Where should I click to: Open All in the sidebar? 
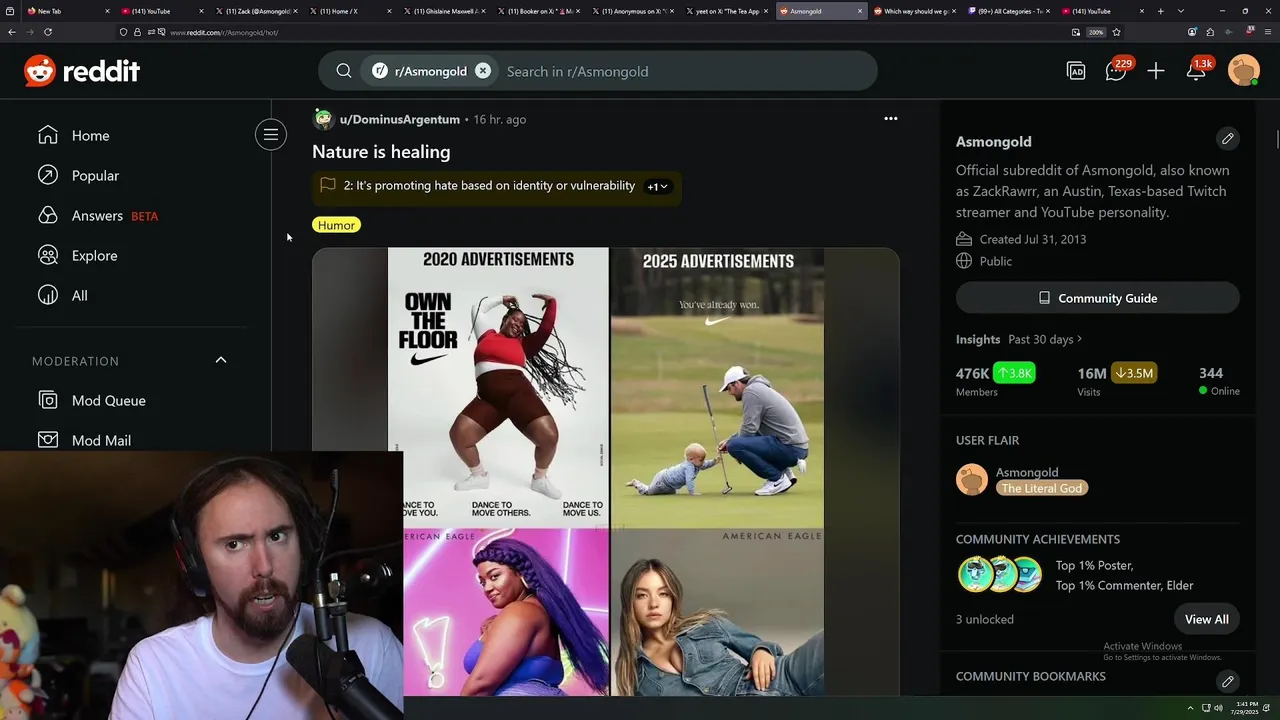tap(79, 296)
